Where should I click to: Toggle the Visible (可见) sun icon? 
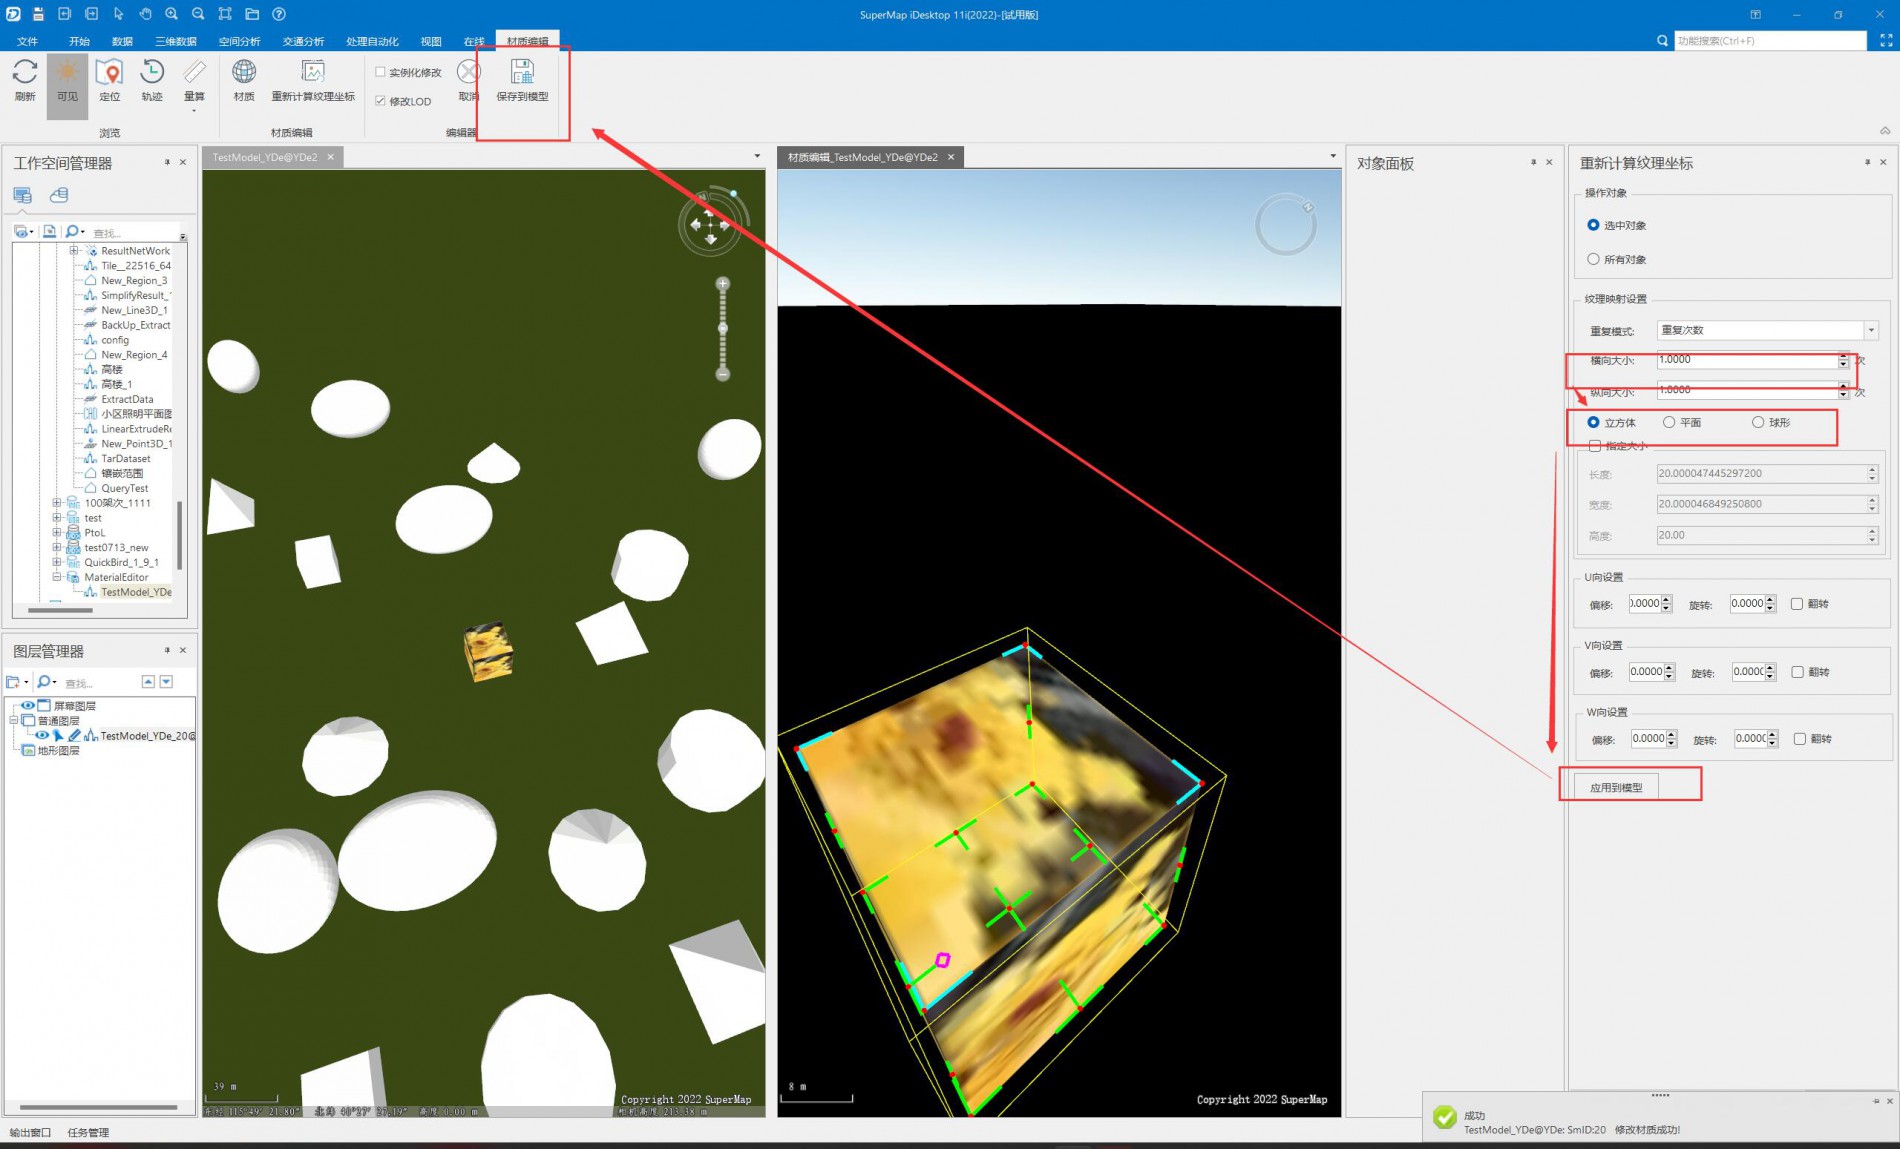67,72
